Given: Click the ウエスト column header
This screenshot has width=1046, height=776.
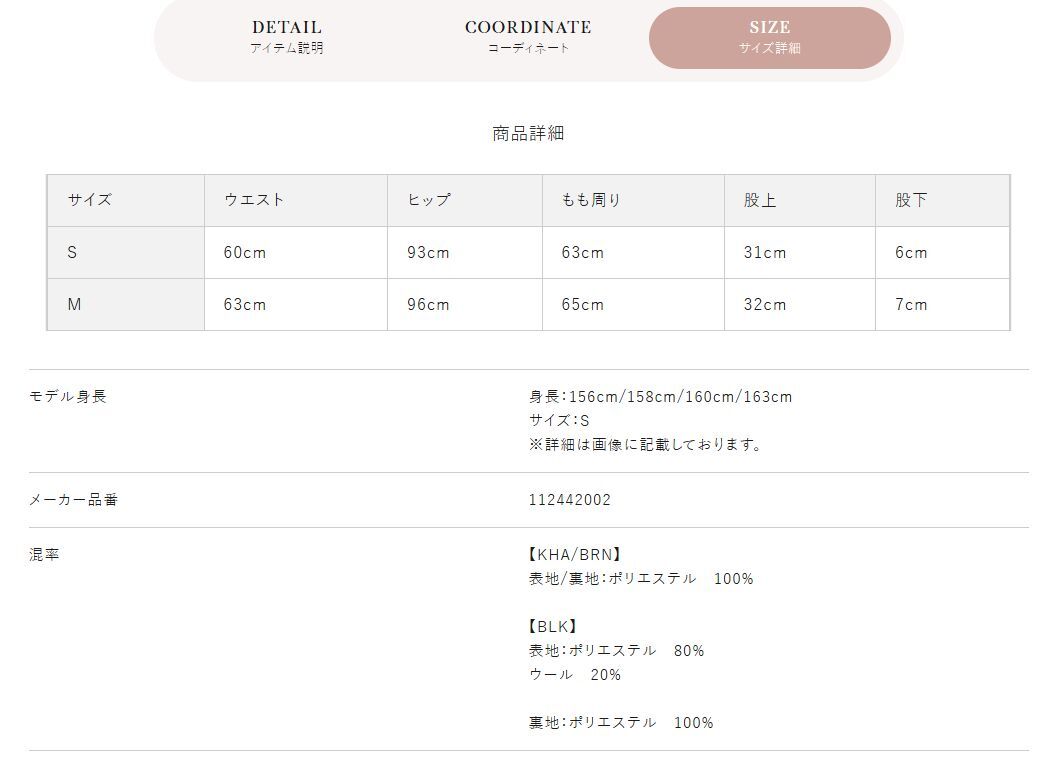Looking at the screenshot, I should click(254, 200).
